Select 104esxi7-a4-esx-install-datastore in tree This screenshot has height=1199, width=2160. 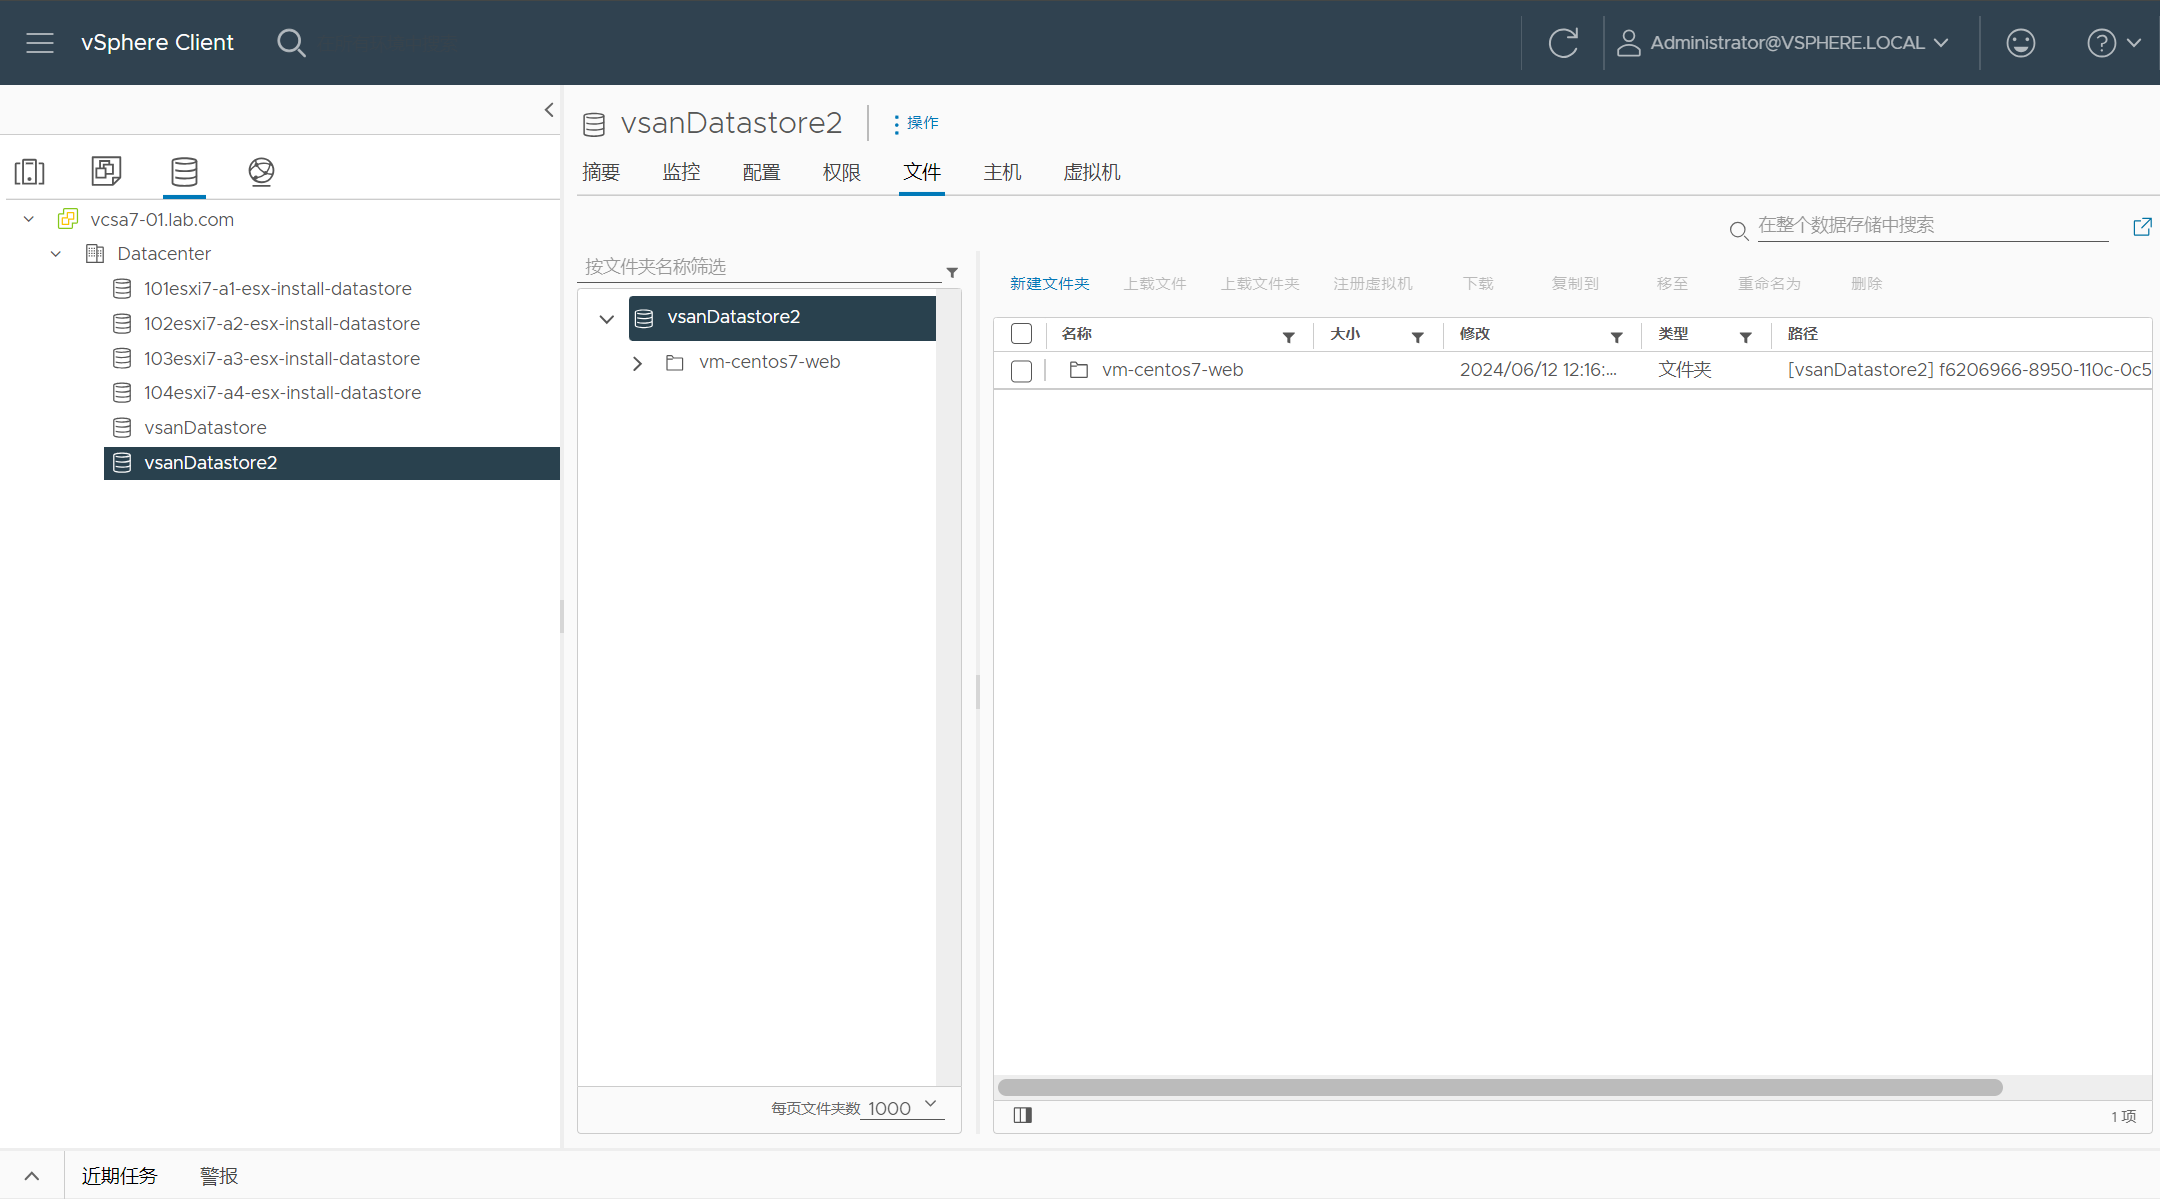pyautogui.click(x=283, y=393)
